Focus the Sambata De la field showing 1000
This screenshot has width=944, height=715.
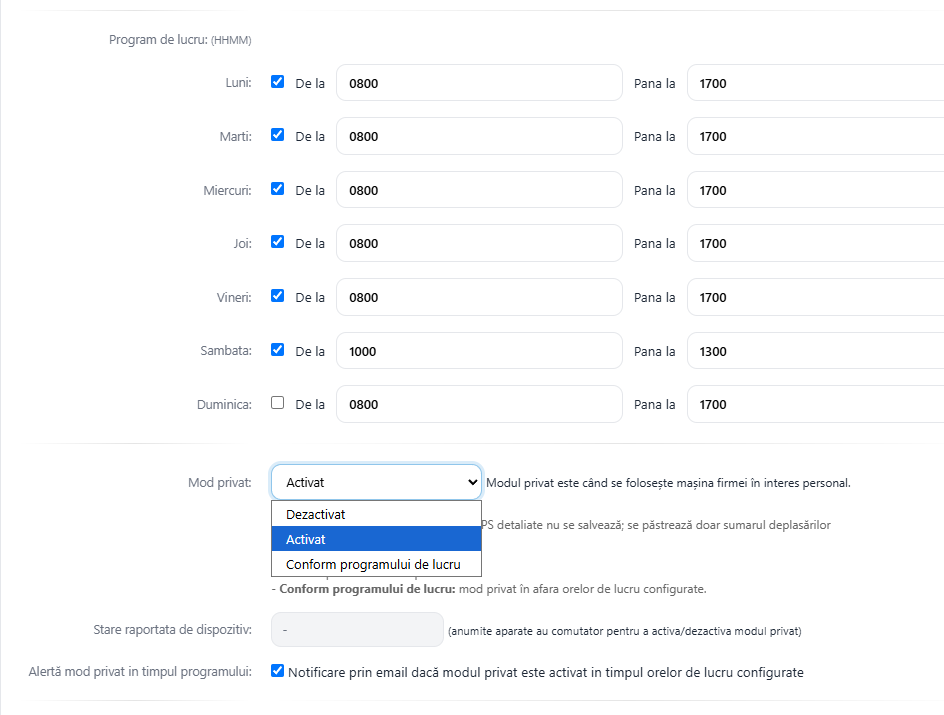(x=479, y=351)
